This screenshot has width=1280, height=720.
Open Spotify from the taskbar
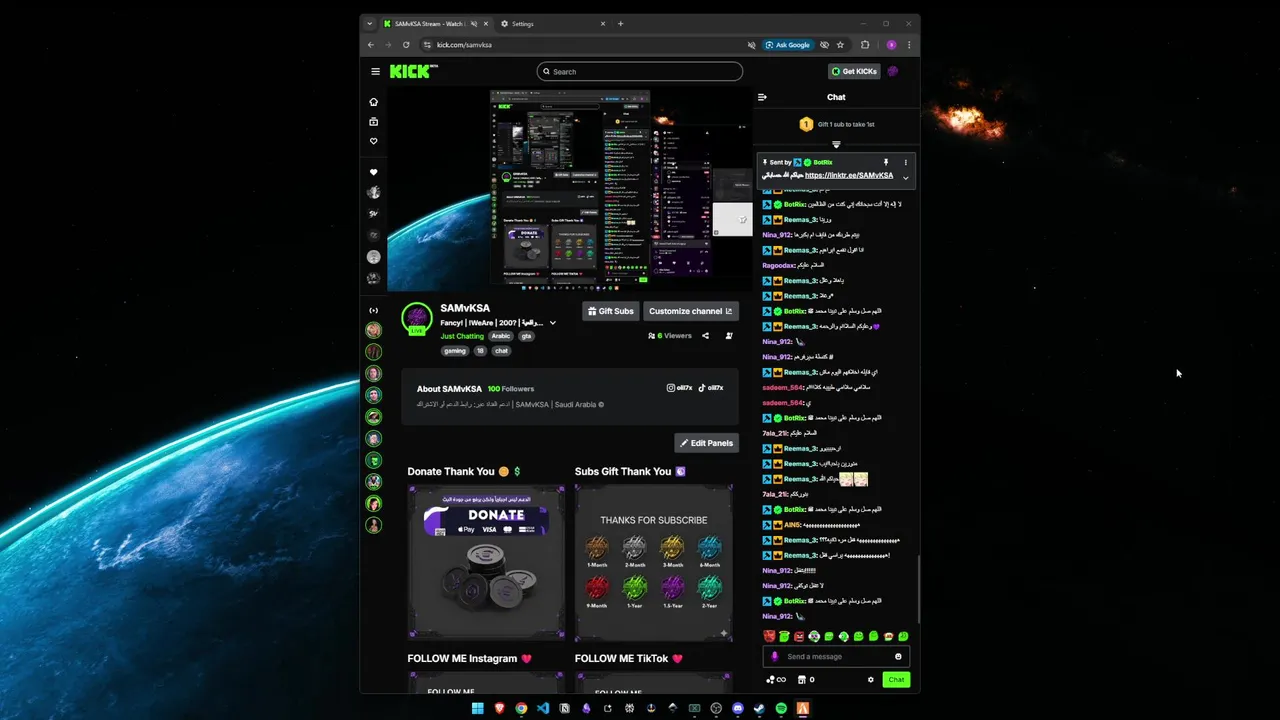pyautogui.click(x=781, y=708)
